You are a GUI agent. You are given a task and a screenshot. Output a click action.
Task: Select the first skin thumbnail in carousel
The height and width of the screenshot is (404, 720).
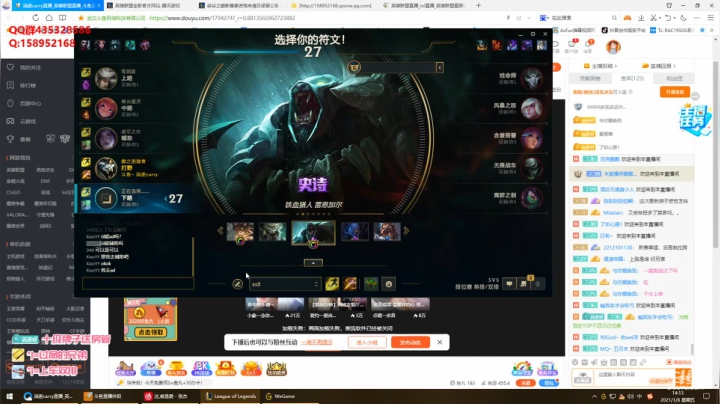(x=240, y=232)
